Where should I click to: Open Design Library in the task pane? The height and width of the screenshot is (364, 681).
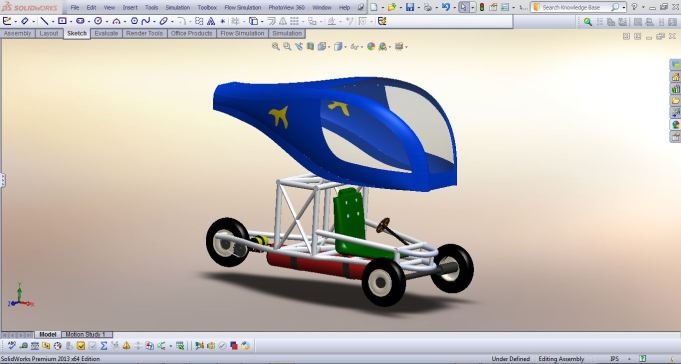(x=675, y=89)
